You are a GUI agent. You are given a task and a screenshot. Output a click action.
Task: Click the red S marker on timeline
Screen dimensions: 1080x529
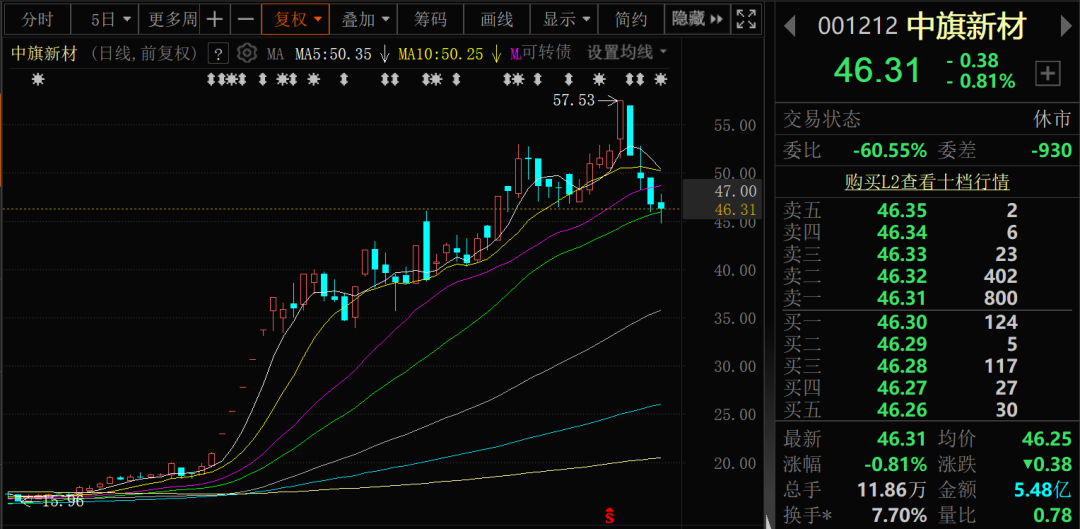pos(608,516)
